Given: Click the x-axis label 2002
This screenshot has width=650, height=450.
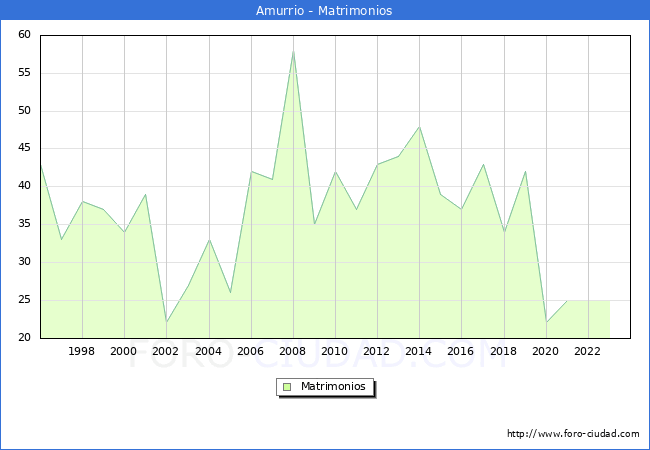Looking at the screenshot, I should click(165, 351).
